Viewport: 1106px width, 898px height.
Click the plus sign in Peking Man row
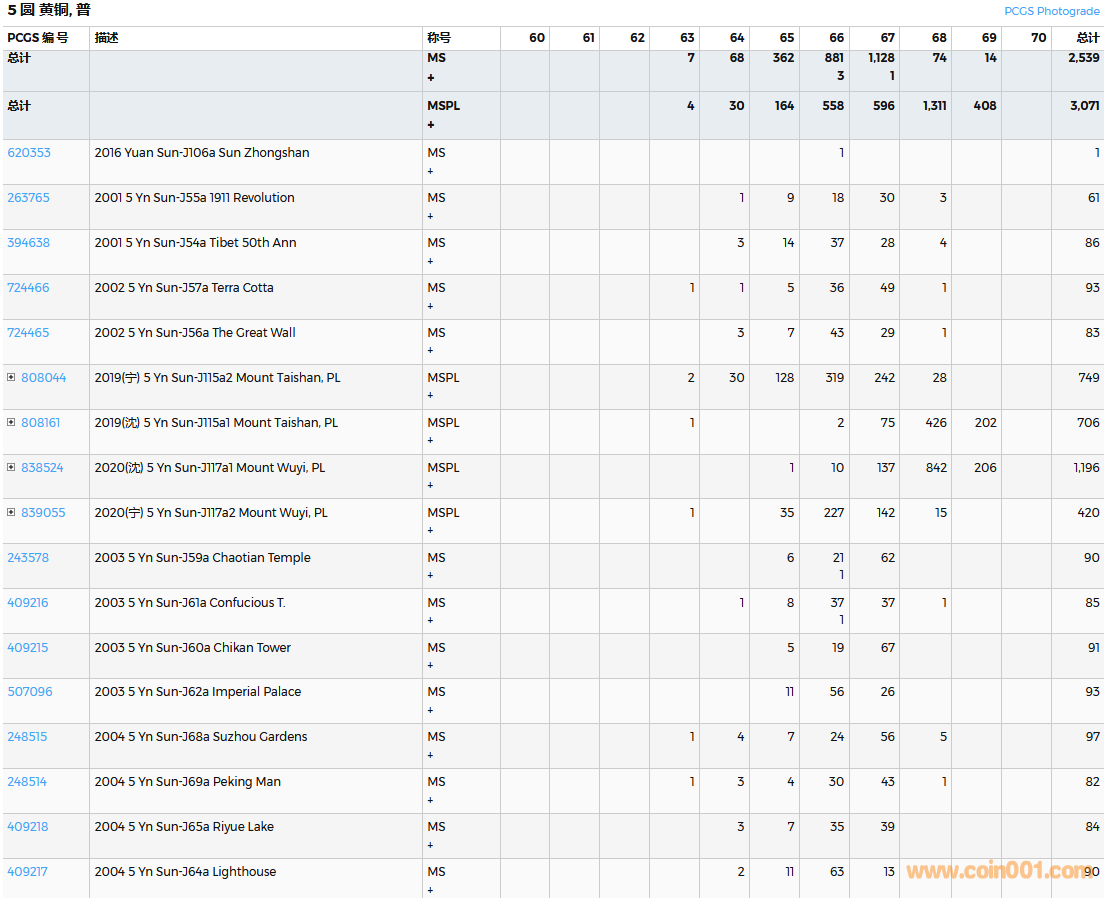click(x=431, y=800)
